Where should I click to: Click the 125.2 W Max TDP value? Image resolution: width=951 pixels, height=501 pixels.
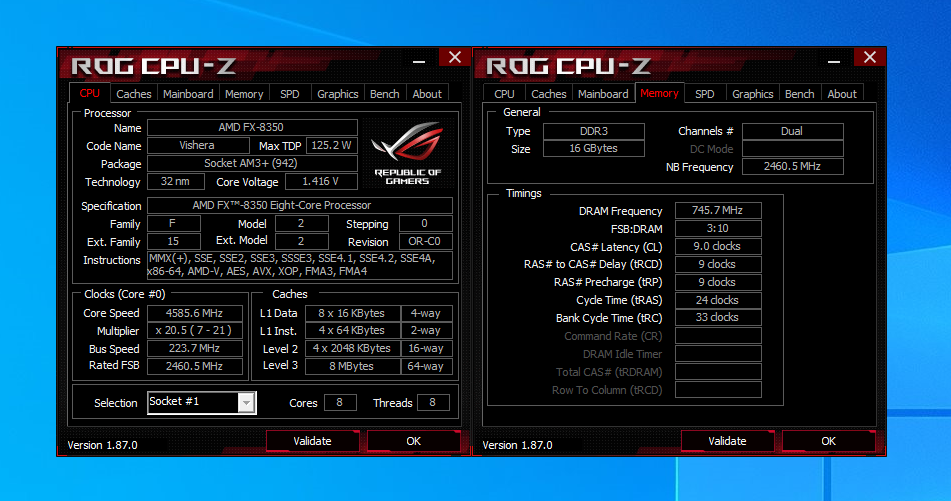click(x=332, y=146)
